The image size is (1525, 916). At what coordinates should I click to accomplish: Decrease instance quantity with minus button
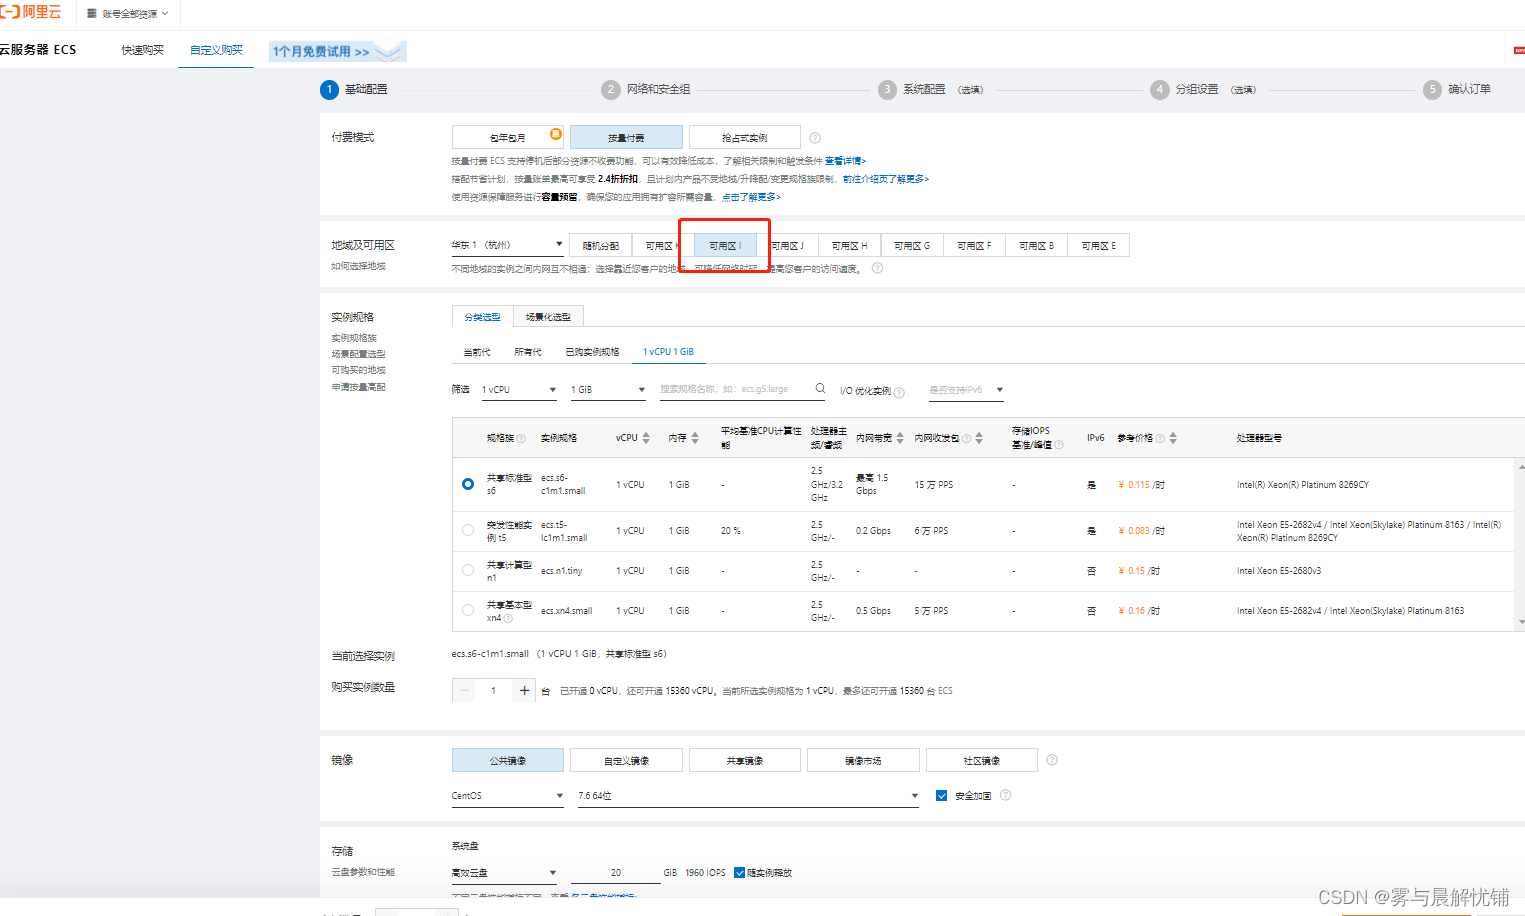tap(464, 690)
